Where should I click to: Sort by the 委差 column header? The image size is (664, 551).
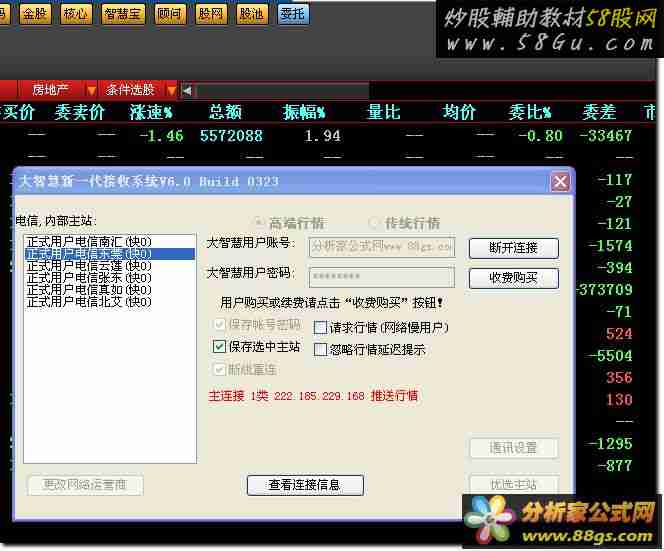599,112
